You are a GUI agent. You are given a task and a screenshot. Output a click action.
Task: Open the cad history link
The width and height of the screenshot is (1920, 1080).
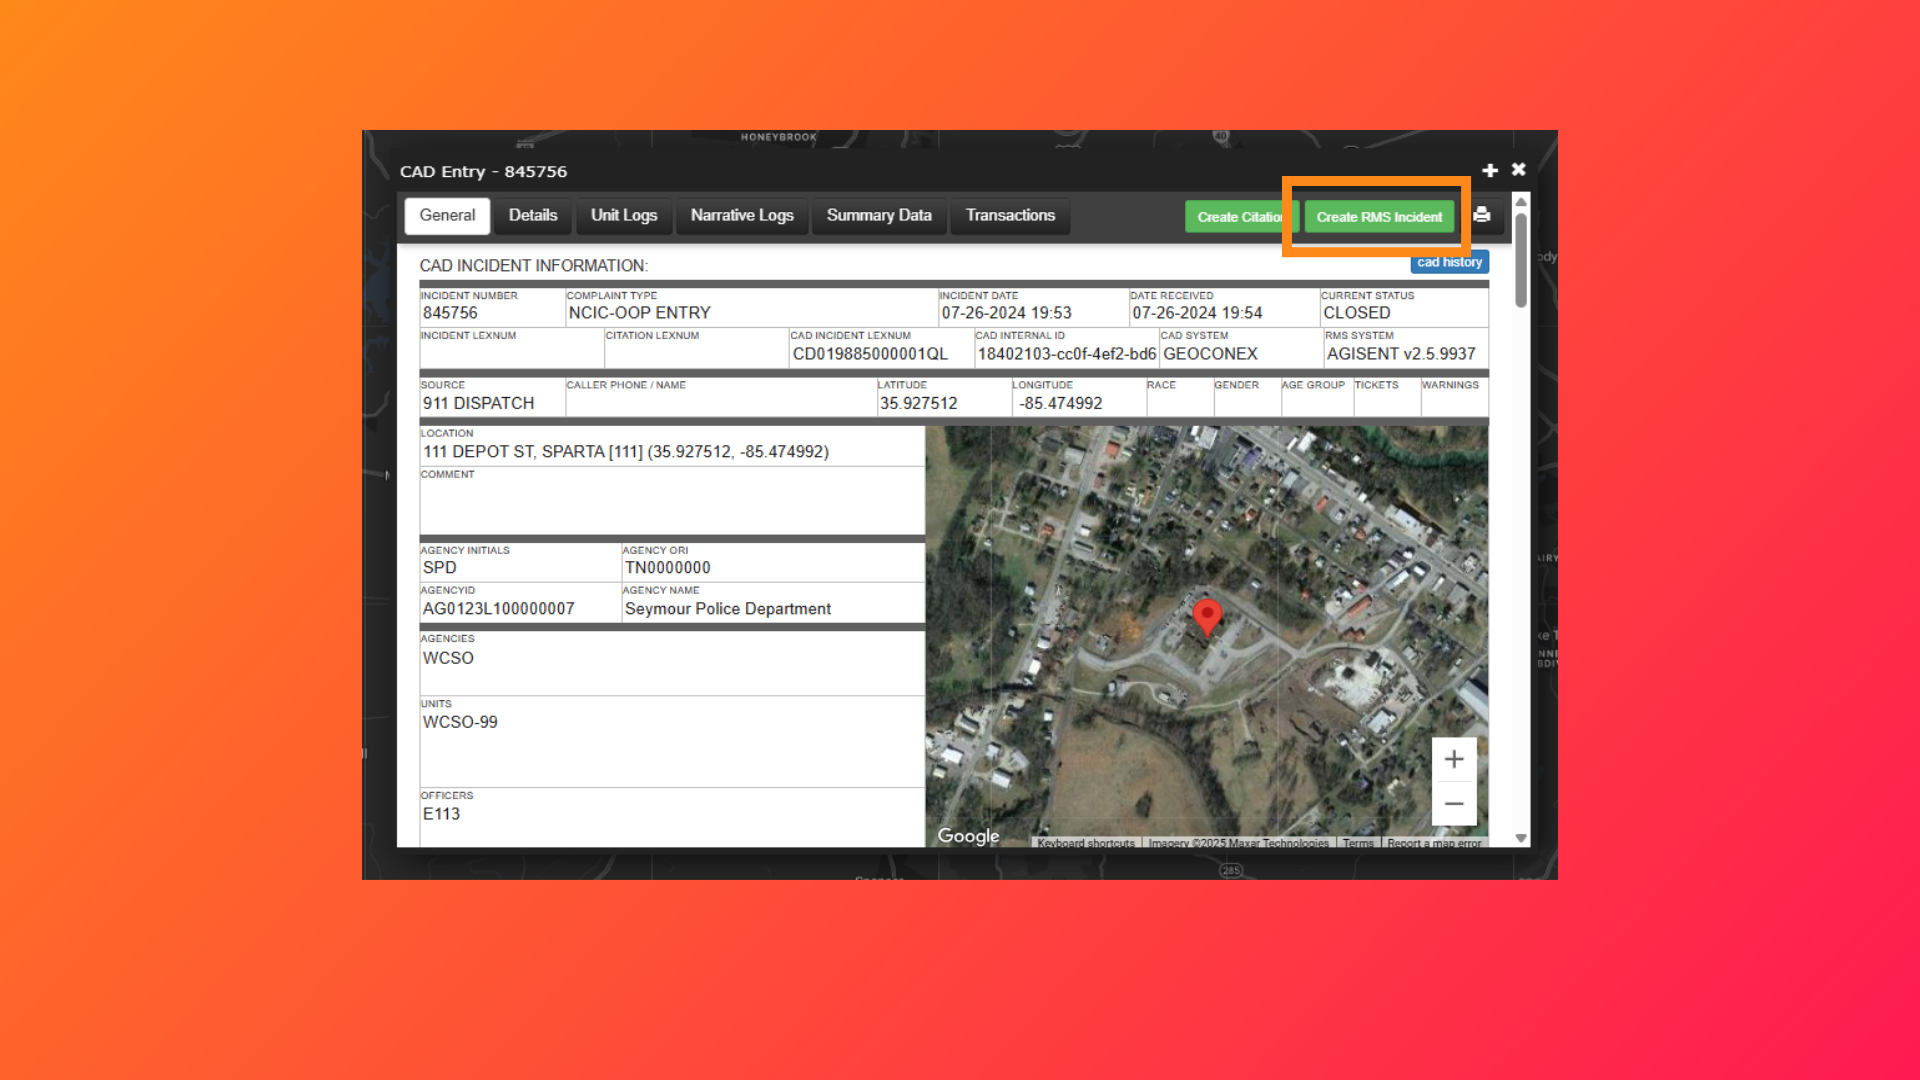pos(1449,262)
